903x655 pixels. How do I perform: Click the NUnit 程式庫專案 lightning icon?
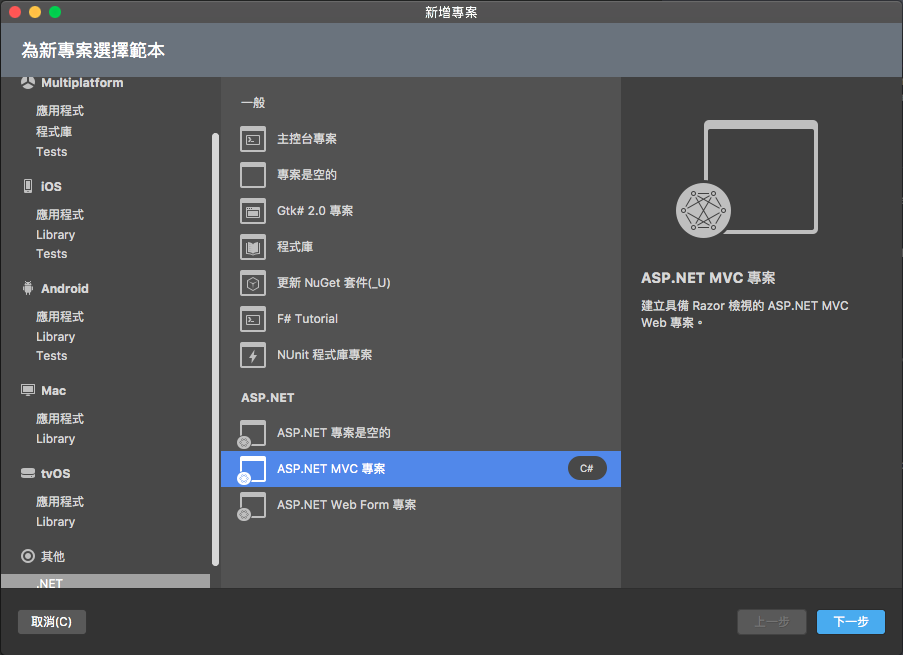(x=253, y=355)
